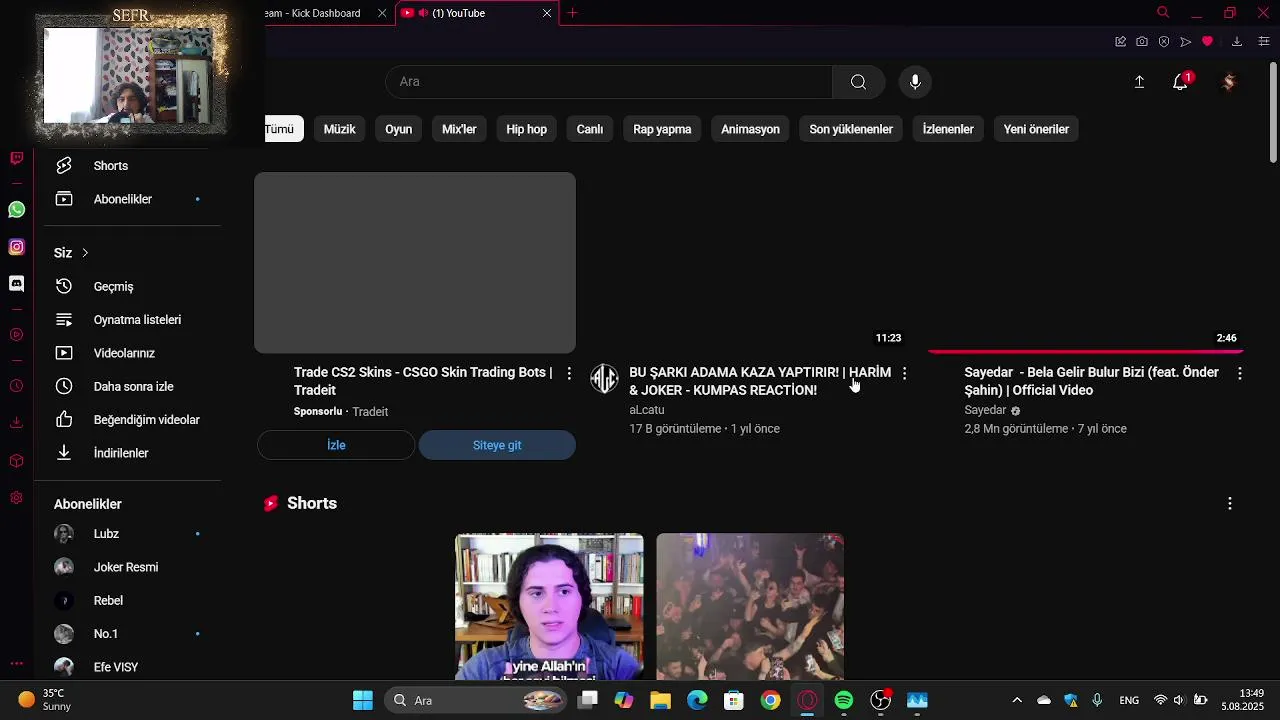Viewport: 1280px width, 720px height.
Task: Open more options for KUMPAS REACTION video
Action: pos(904,373)
